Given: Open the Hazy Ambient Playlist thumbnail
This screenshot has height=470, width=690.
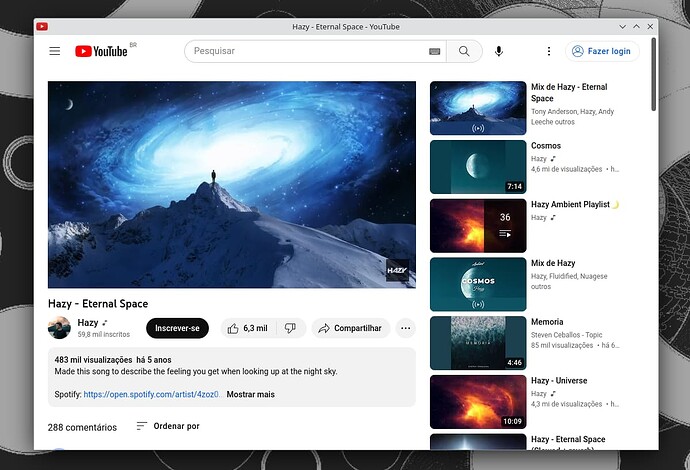Looking at the screenshot, I should click(x=478, y=226).
